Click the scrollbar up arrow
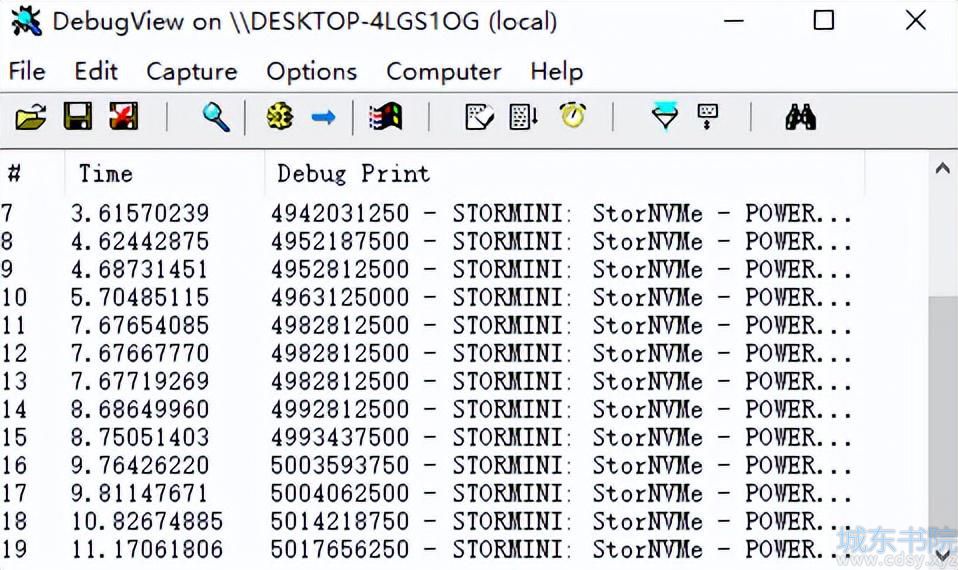This screenshot has height=570, width=958. tap(943, 167)
